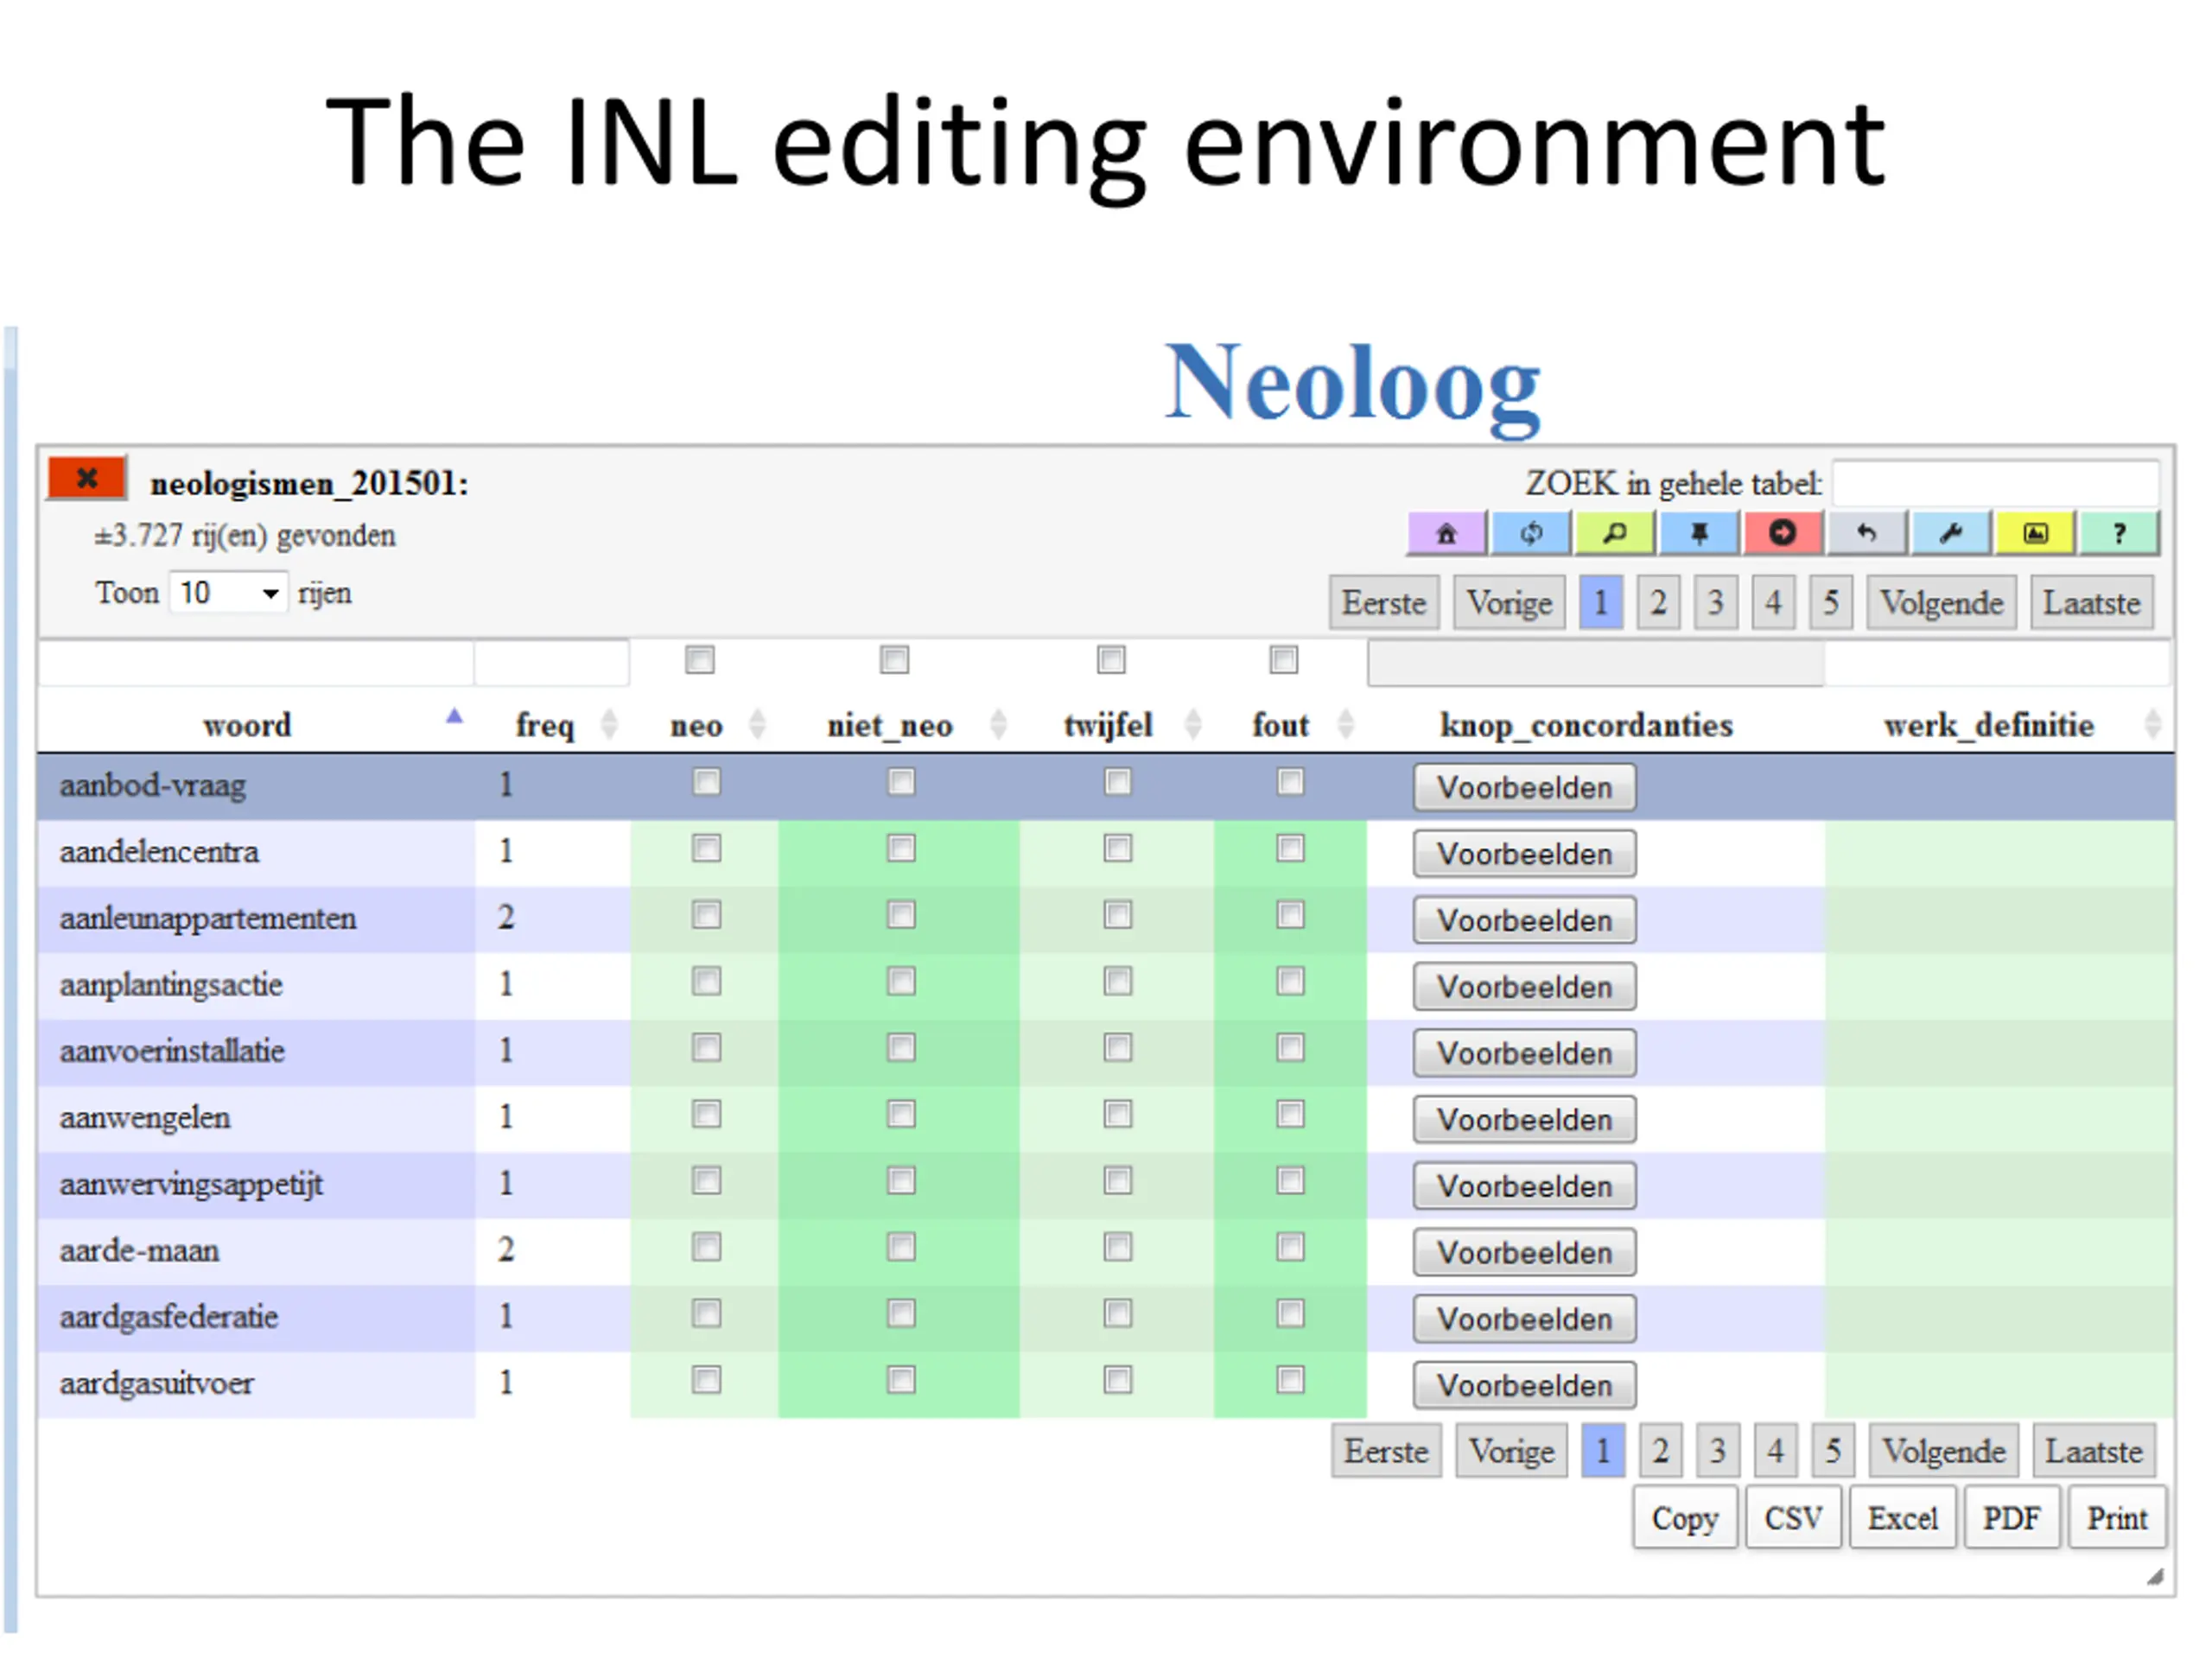Click the blue pushpin icon

click(1699, 533)
